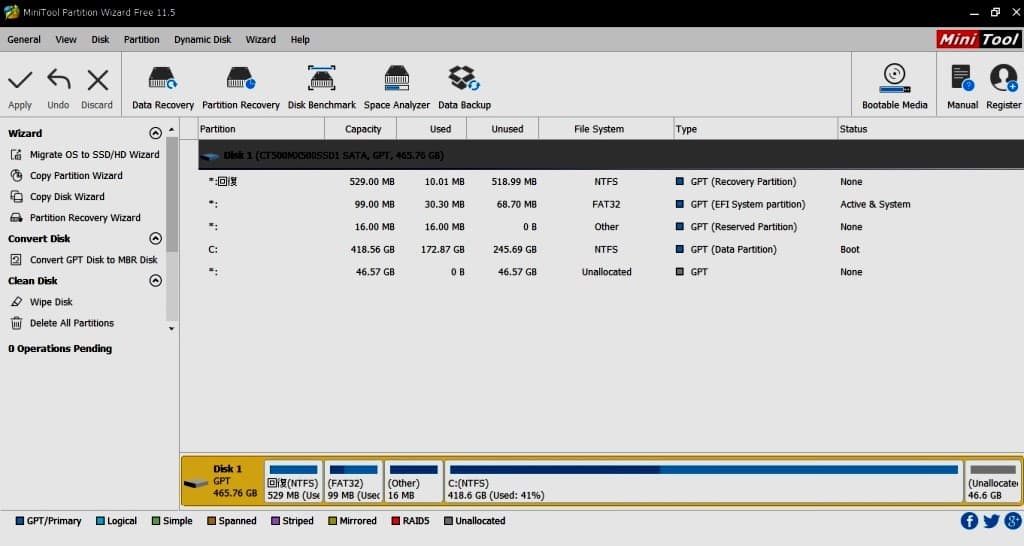Click Migrate OS to SSD/HD Wizard
Image resolution: width=1024 pixels, height=546 pixels.
[x=94, y=155]
